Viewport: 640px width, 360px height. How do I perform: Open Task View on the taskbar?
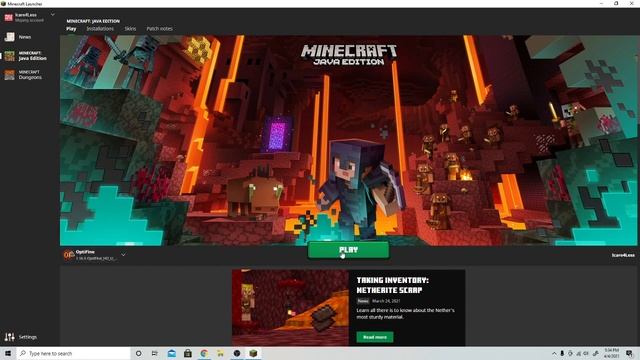(x=155, y=353)
